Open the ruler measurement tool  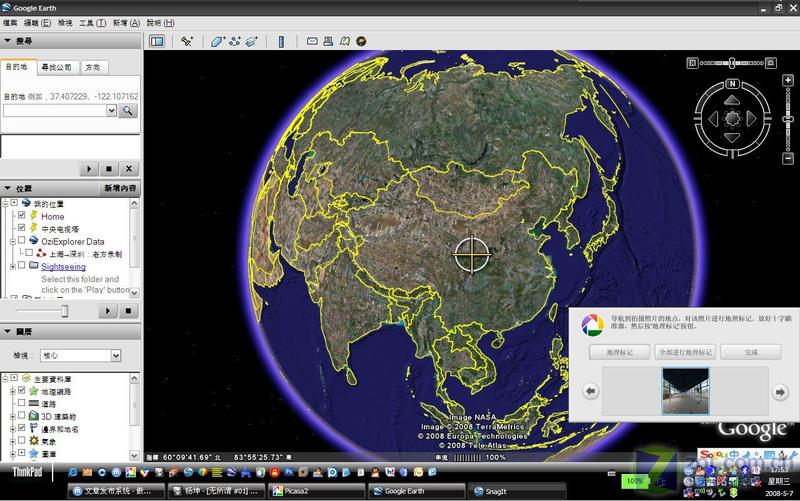pos(281,41)
